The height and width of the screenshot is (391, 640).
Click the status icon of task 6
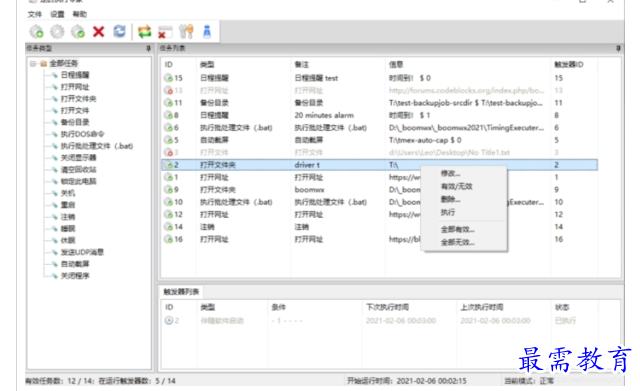[x=168, y=127]
